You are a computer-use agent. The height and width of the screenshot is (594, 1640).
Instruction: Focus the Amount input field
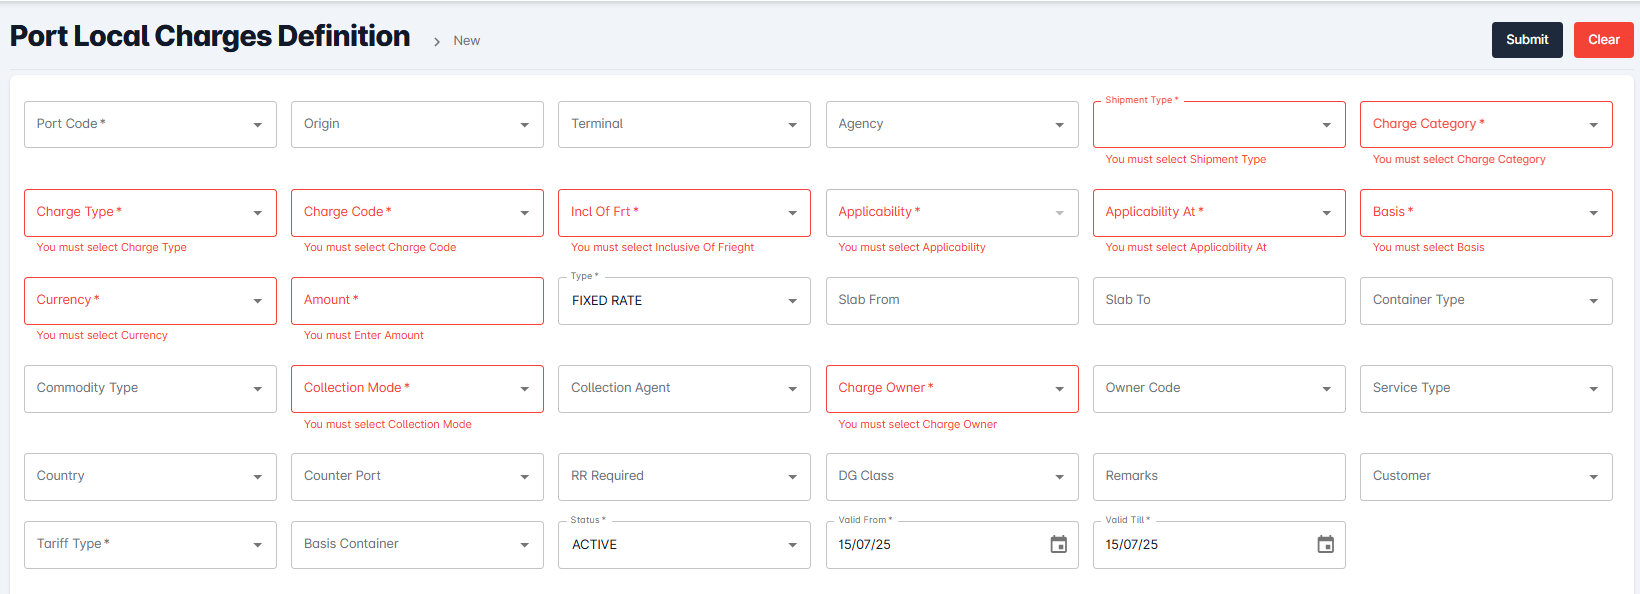click(417, 300)
